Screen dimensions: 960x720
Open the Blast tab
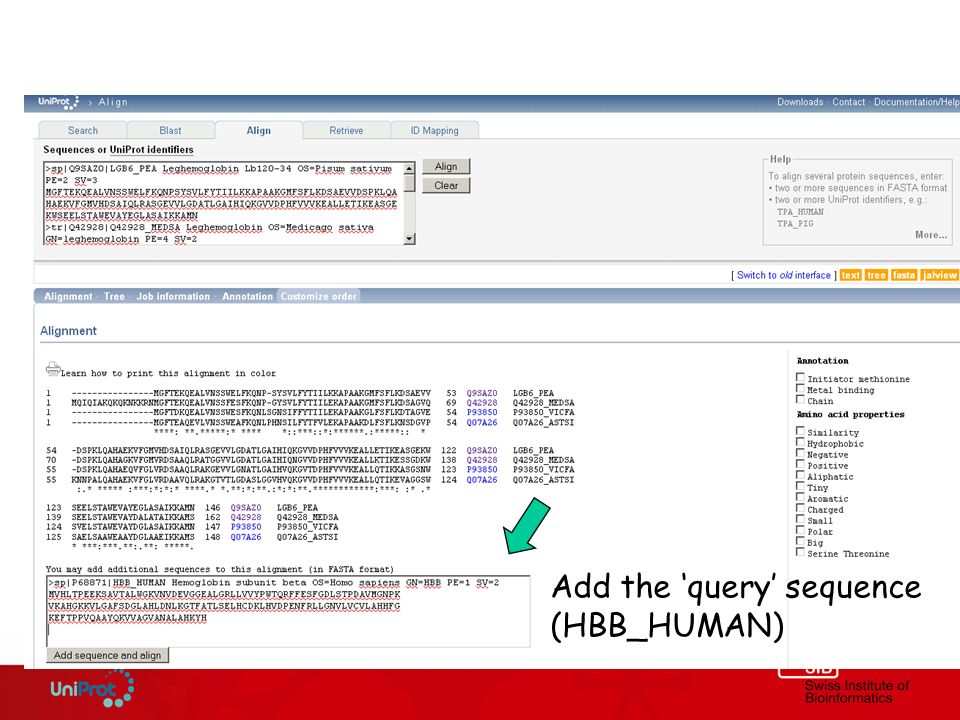[x=170, y=130]
